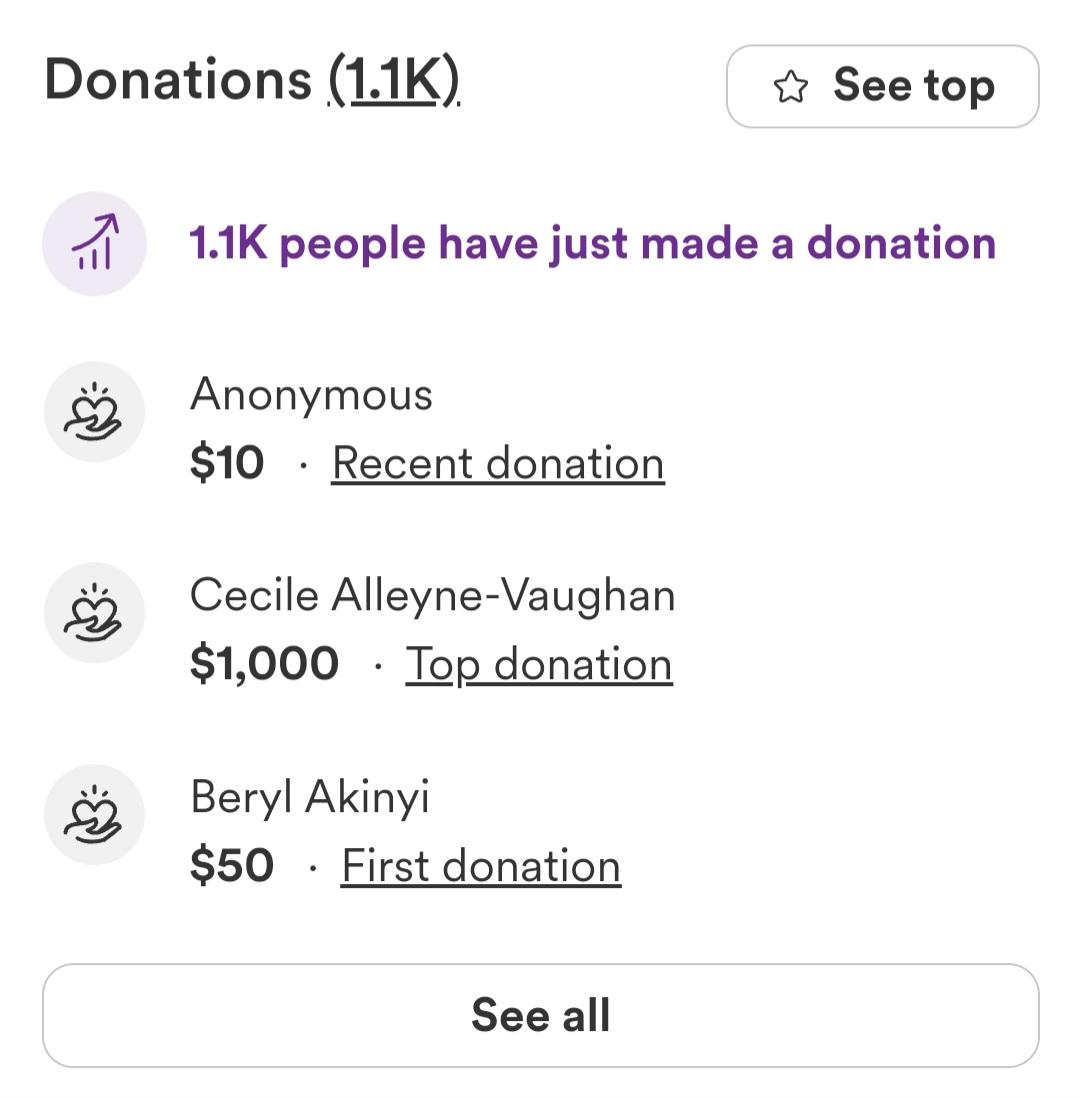1080x1098 pixels.
Task: Select the Anonymous donor name
Action: coord(311,395)
